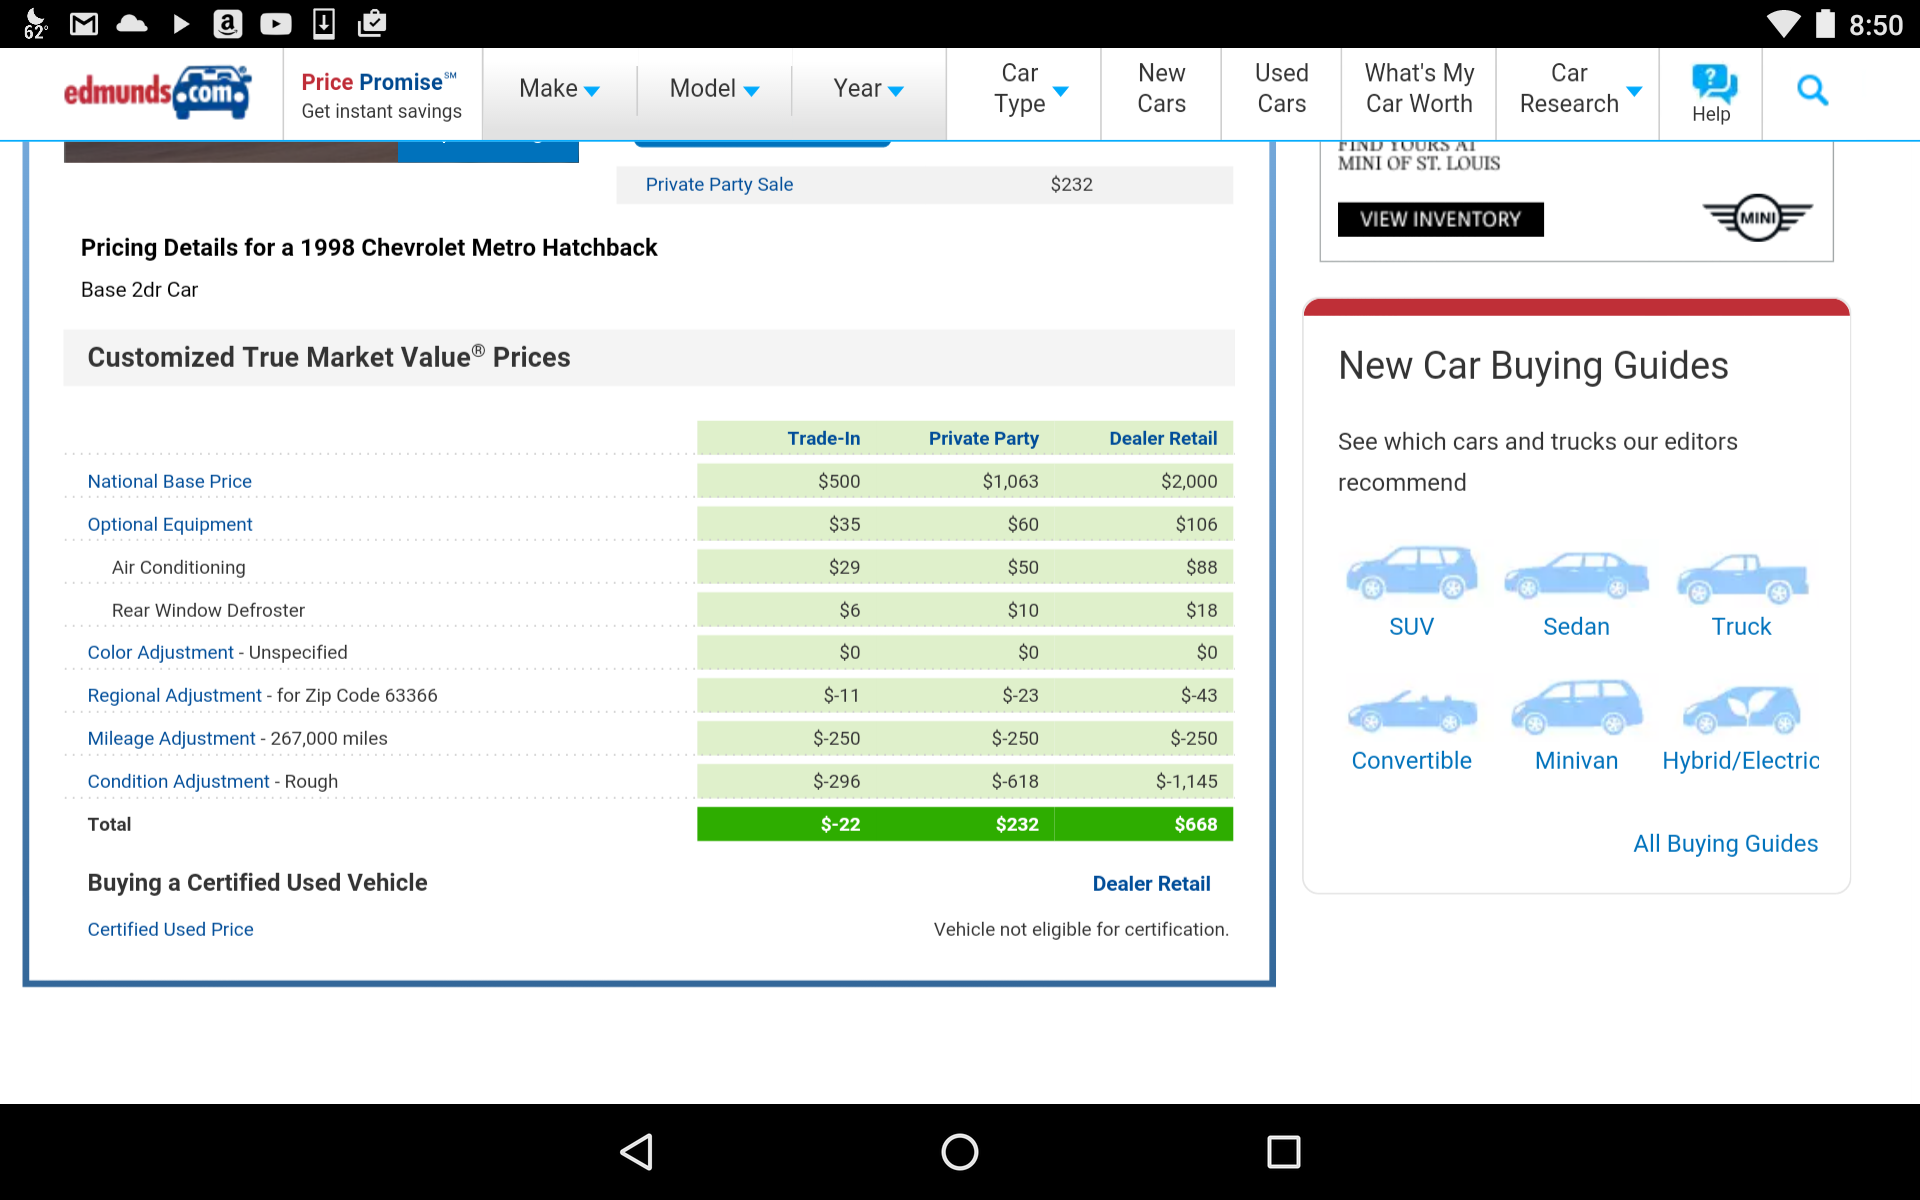Go to Used Cars

[x=1281, y=89]
